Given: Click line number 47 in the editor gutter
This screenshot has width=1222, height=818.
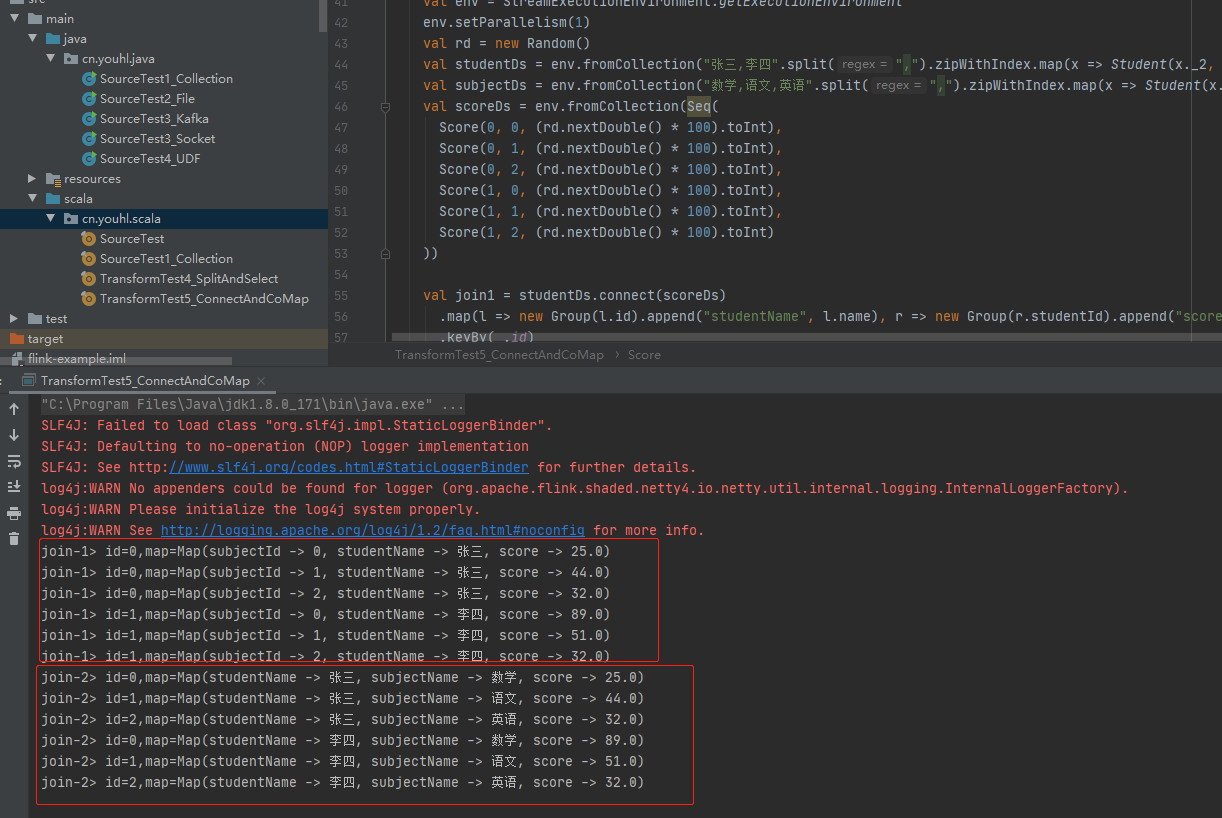Looking at the screenshot, I should [x=341, y=127].
